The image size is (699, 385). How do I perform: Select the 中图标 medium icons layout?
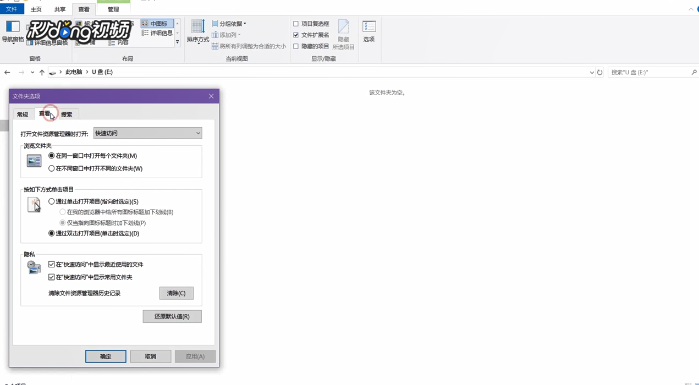tap(157, 23)
